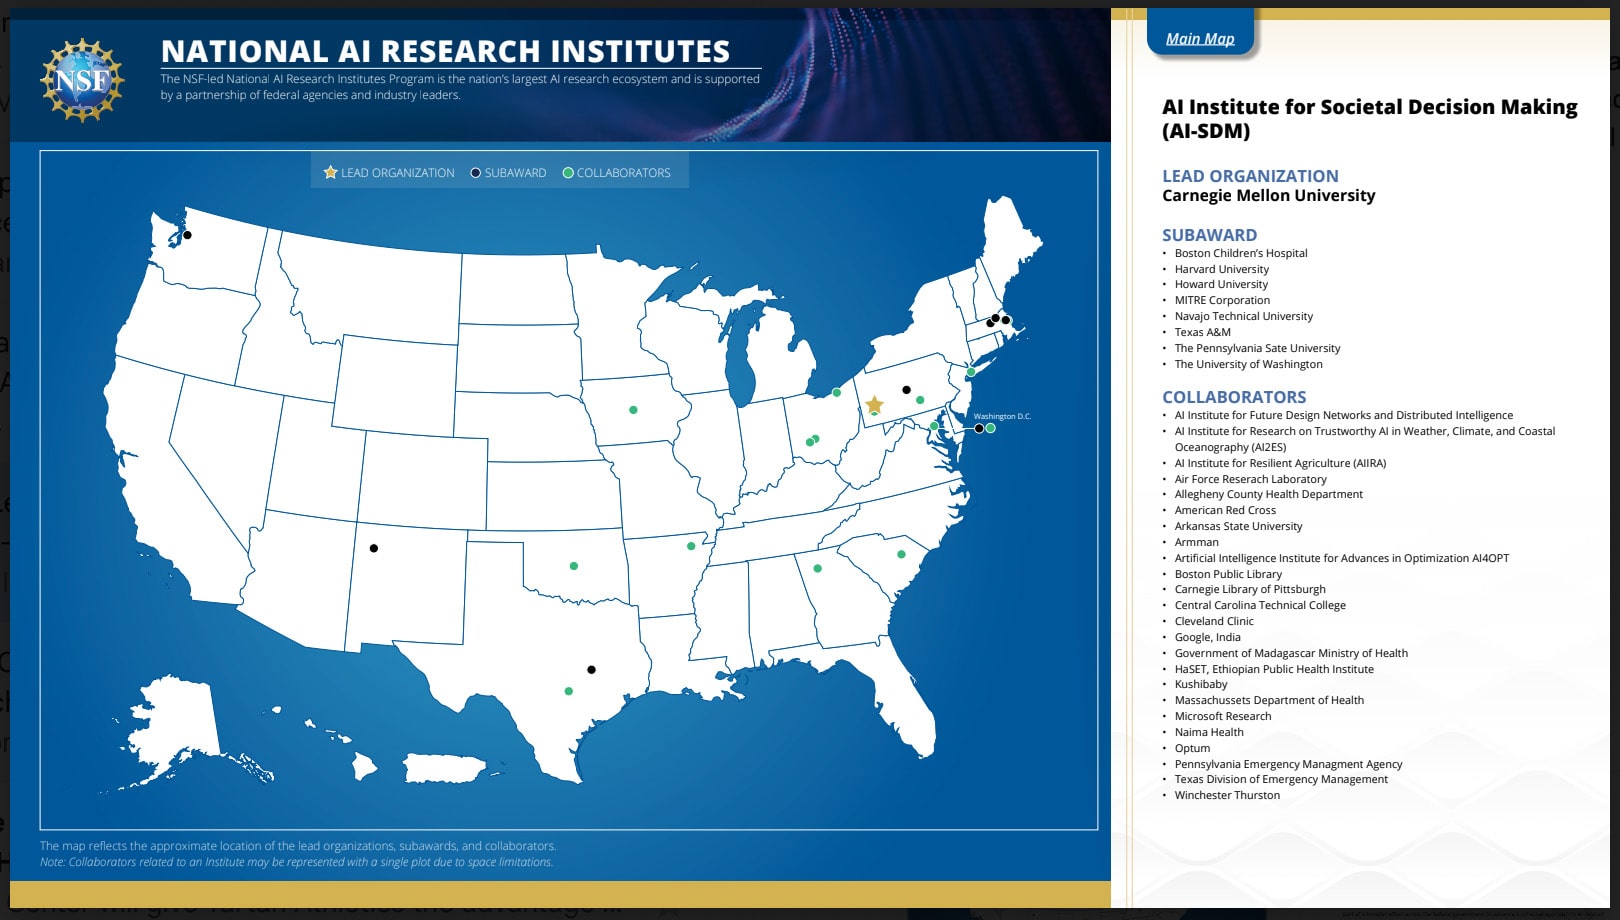The image size is (1620, 920).
Task: Click Arkansas State University collaborator
Action: pyautogui.click(x=1238, y=526)
